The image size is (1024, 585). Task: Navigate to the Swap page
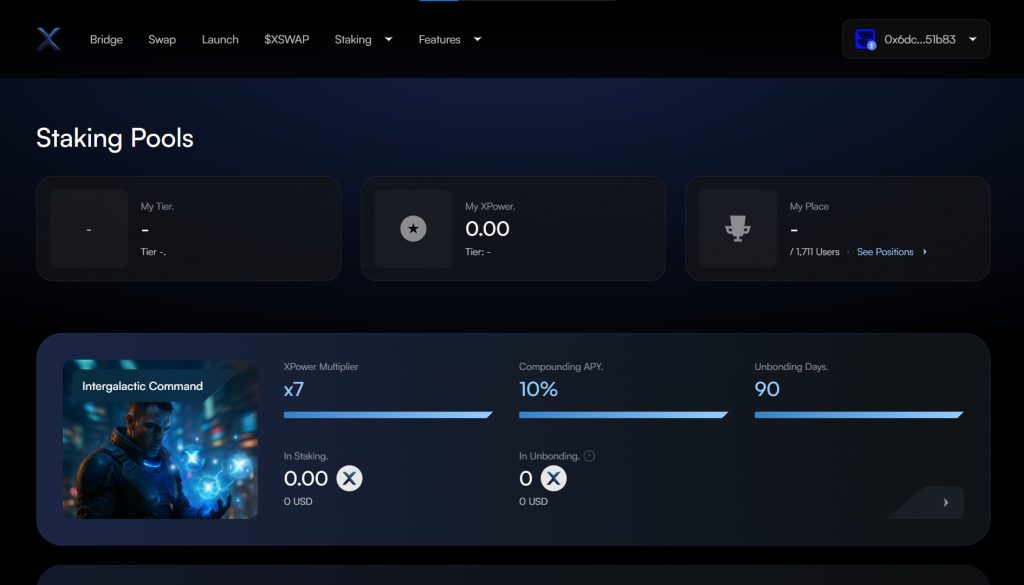tap(162, 40)
